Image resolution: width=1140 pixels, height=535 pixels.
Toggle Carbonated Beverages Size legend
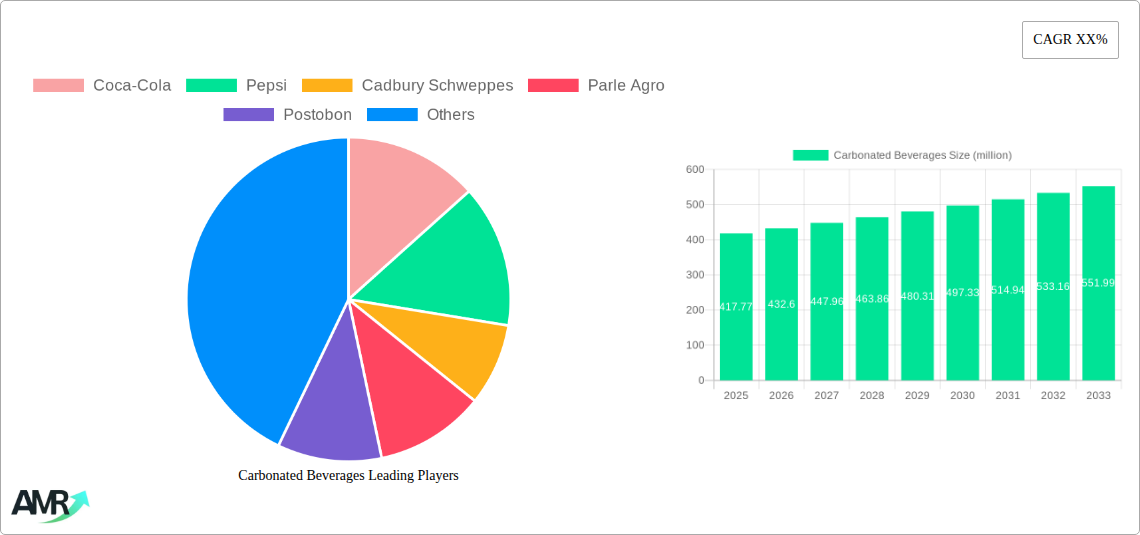902,155
